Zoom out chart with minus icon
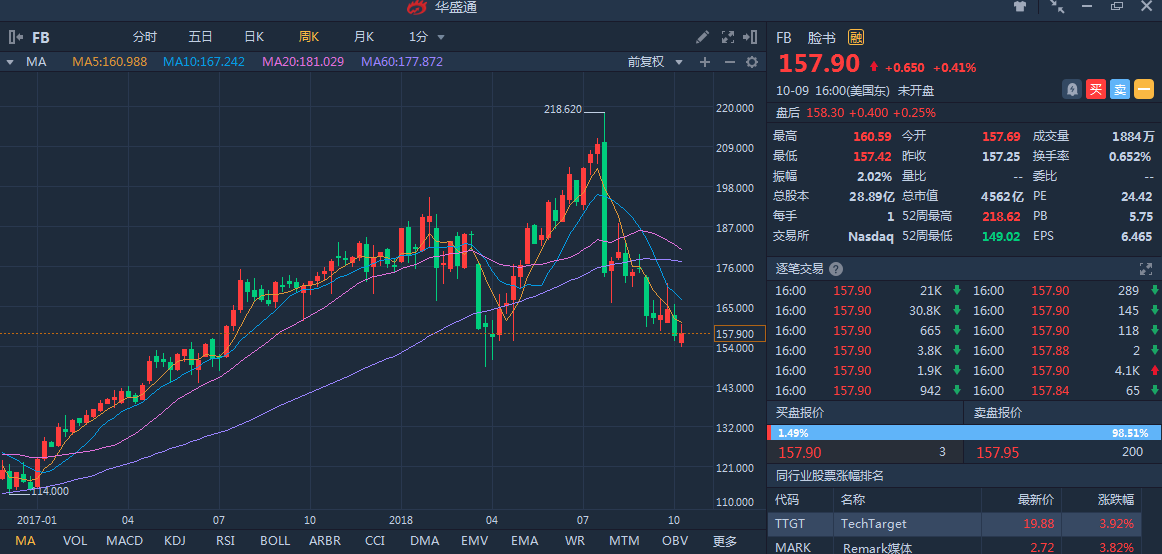The height and width of the screenshot is (554, 1162). pos(729,62)
